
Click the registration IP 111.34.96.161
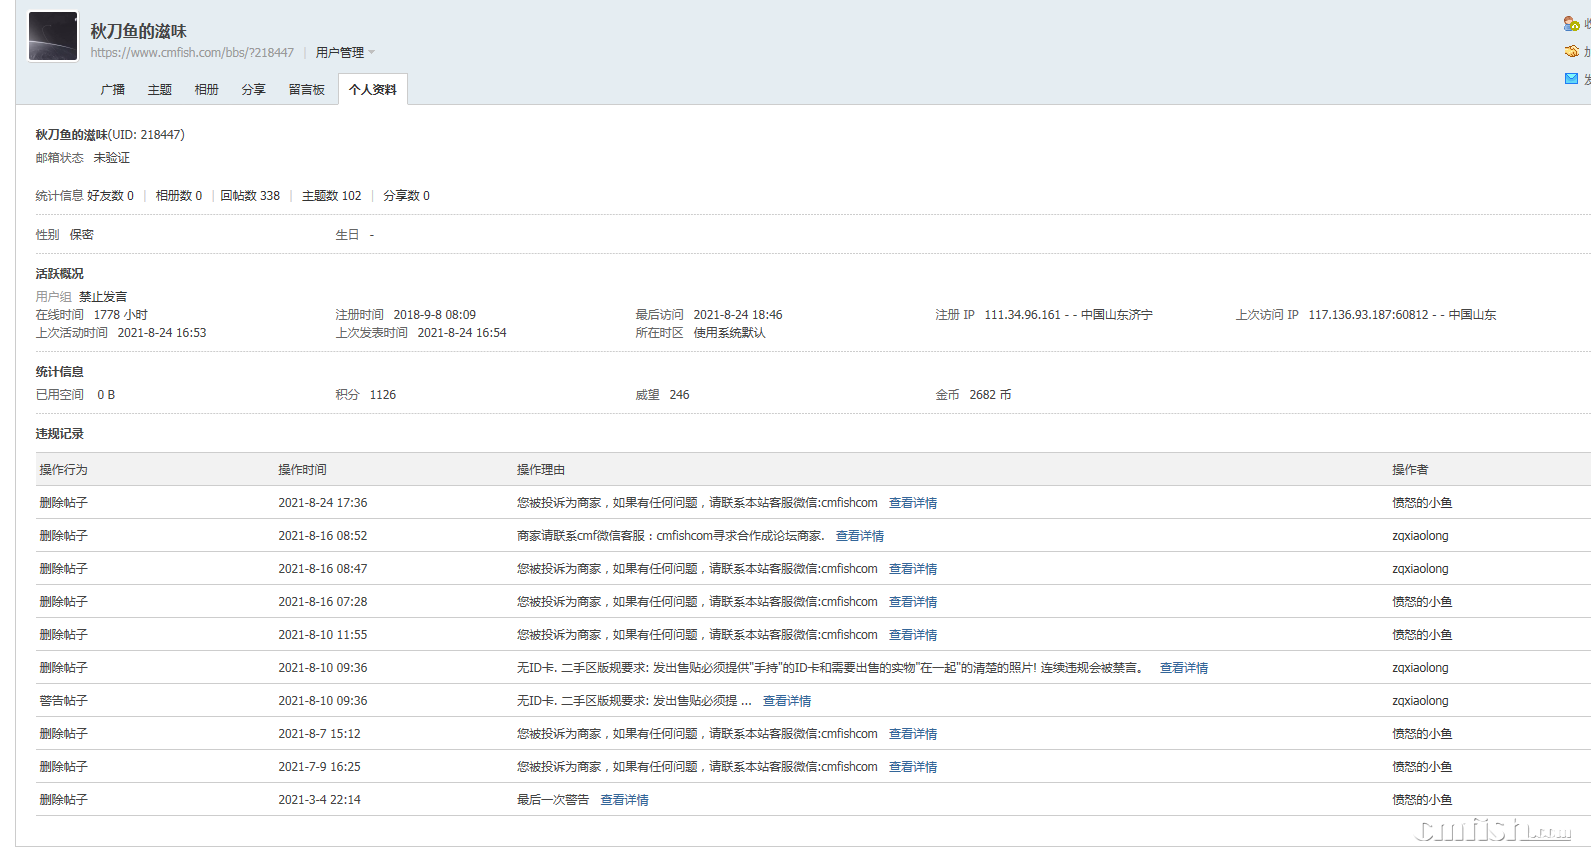coord(1022,315)
